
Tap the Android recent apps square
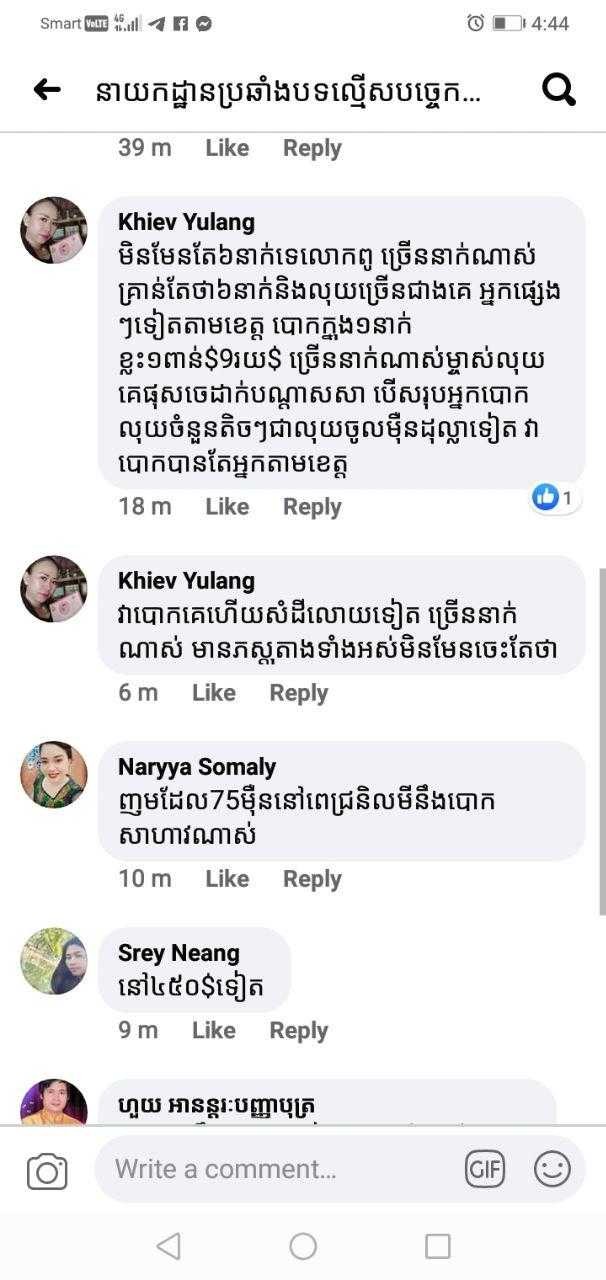coord(437,1245)
